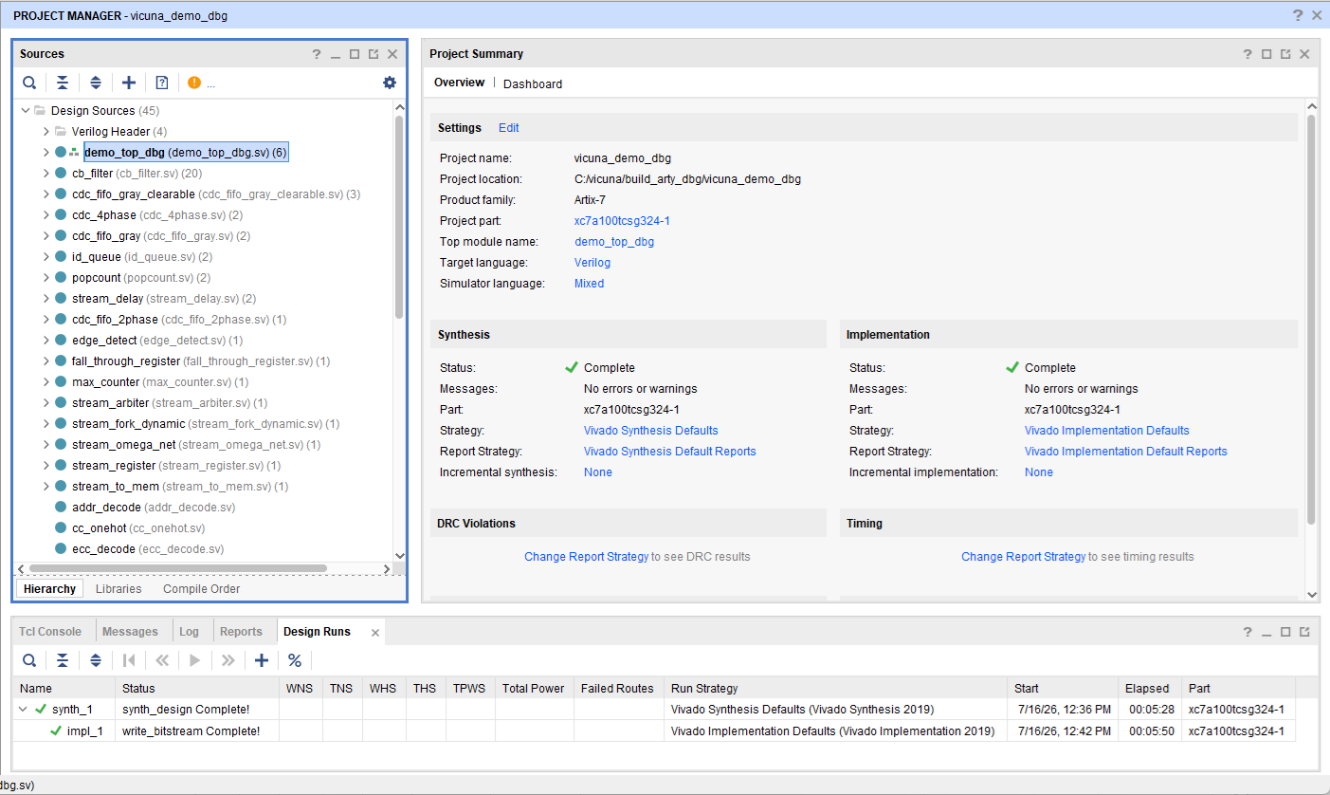This screenshot has height=795, width=1330.
Task: Collapse synth_1 run in Design Runs
Action: click(24, 710)
